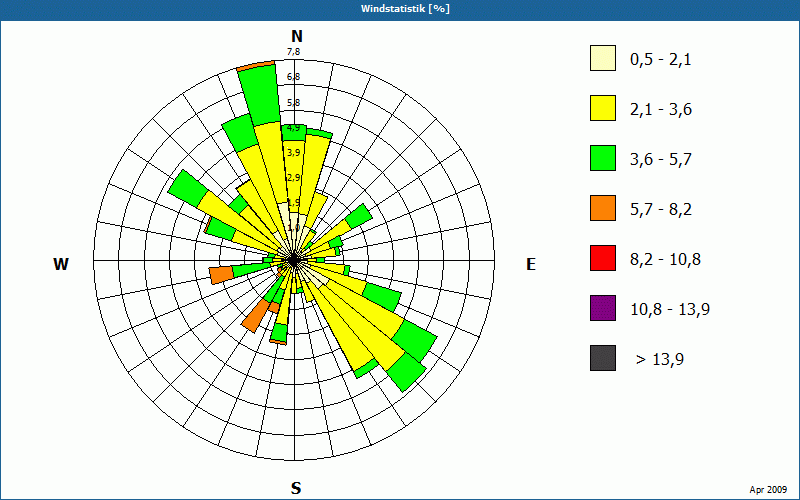This screenshot has height=500, width=800.
Task: Click the orange 5,7 - 8,2 legend swatch
Action: (x=603, y=208)
